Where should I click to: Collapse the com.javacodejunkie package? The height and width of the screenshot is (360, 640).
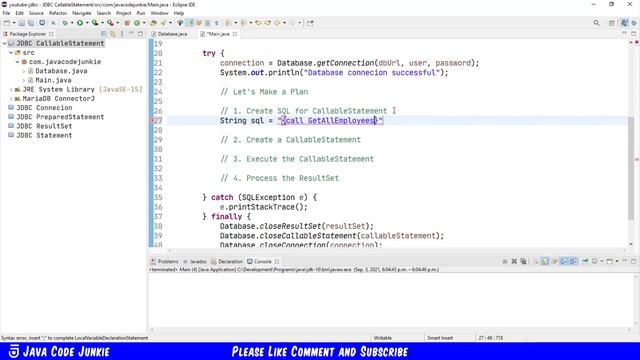(18, 62)
